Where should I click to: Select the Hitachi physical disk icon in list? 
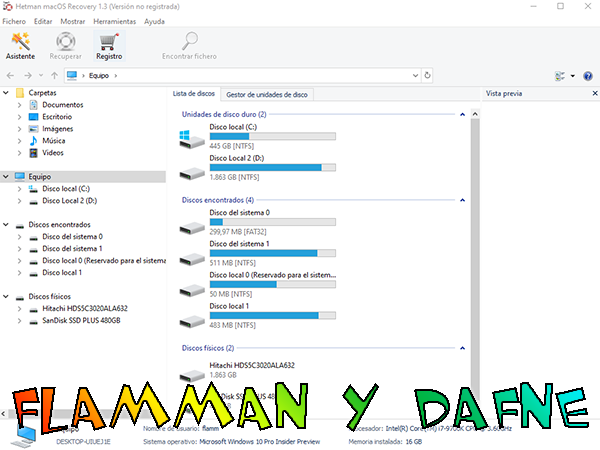pos(192,375)
